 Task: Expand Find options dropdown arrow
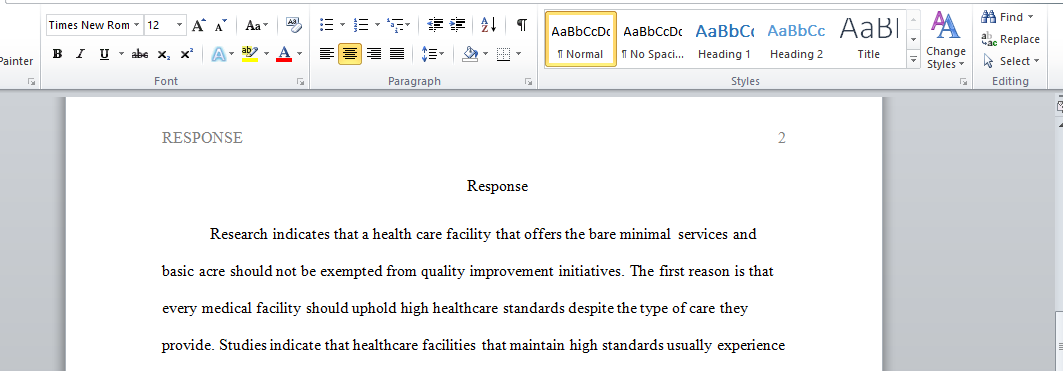[1030, 17]
